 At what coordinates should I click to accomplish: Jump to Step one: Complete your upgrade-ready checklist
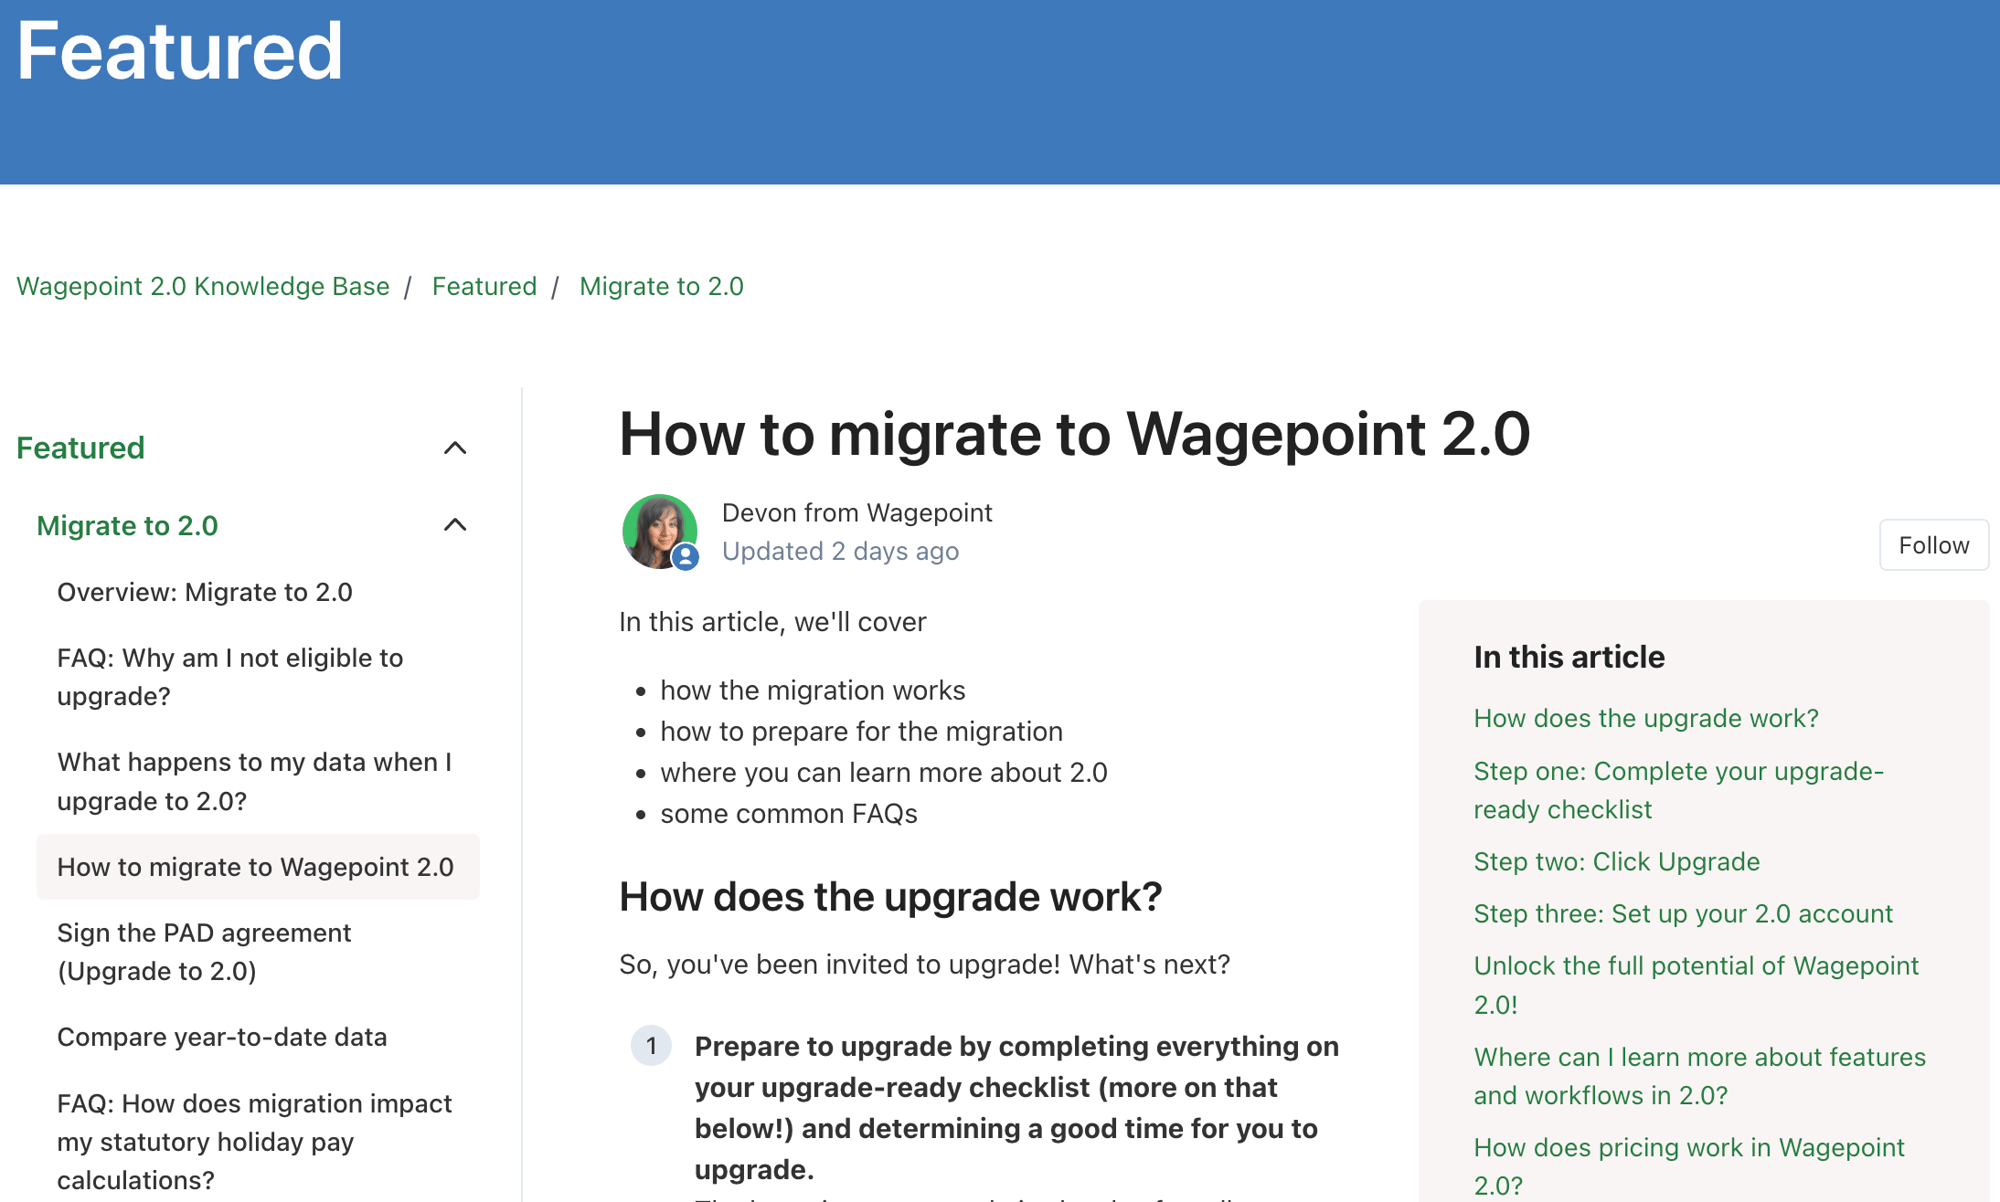(x=1679, y=790)
